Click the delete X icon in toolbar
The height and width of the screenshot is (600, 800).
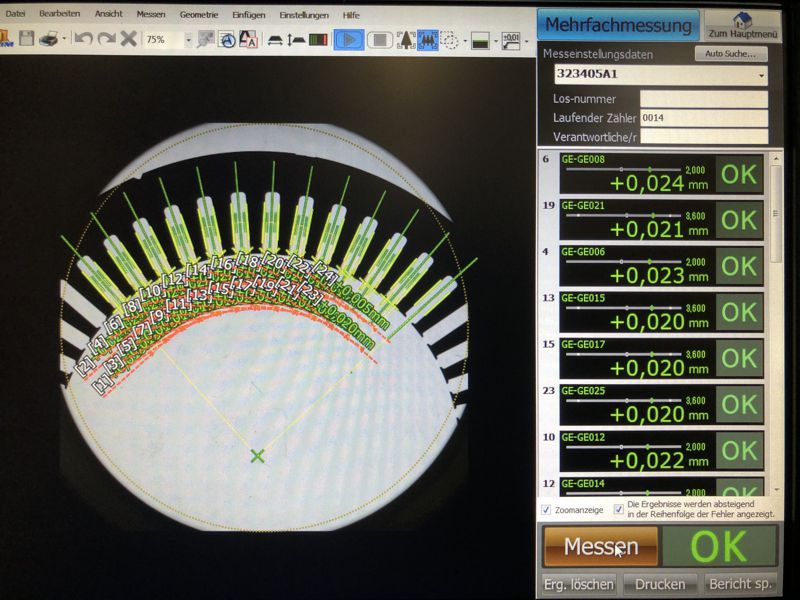click(x=129, y=39)
